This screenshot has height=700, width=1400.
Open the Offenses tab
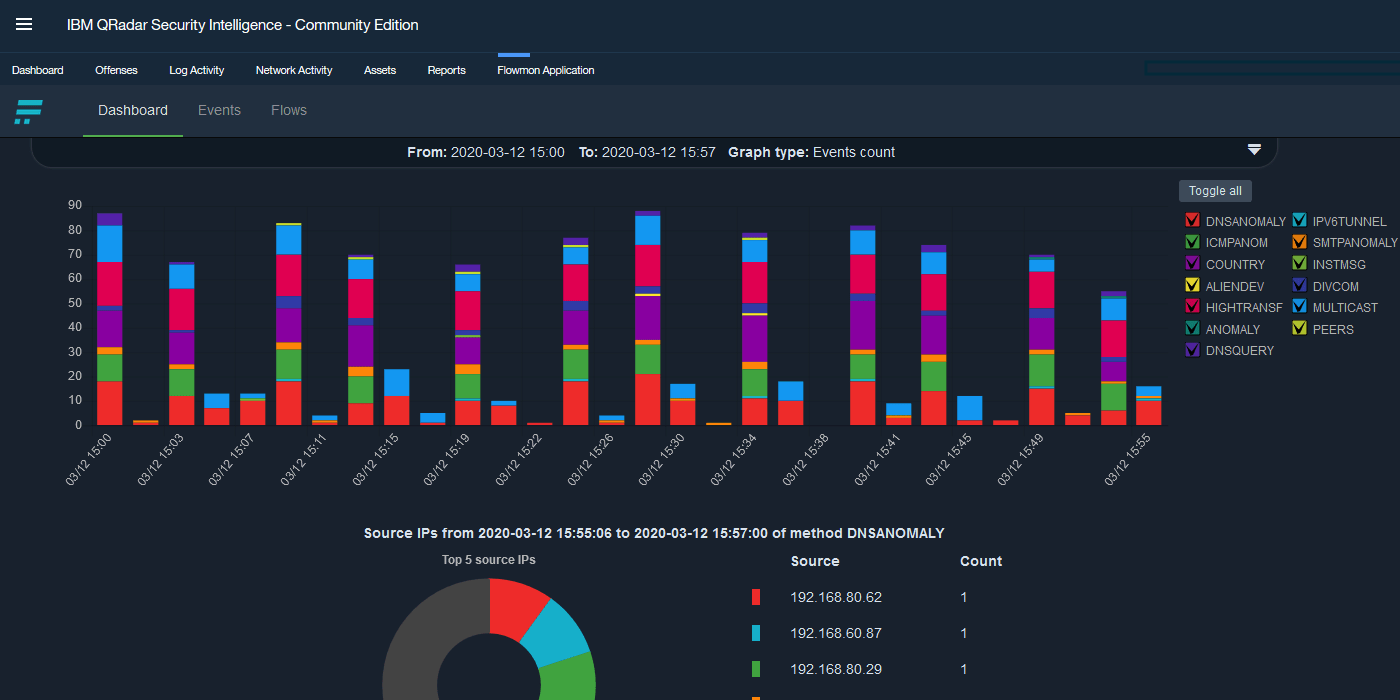[x=116, y=70]
